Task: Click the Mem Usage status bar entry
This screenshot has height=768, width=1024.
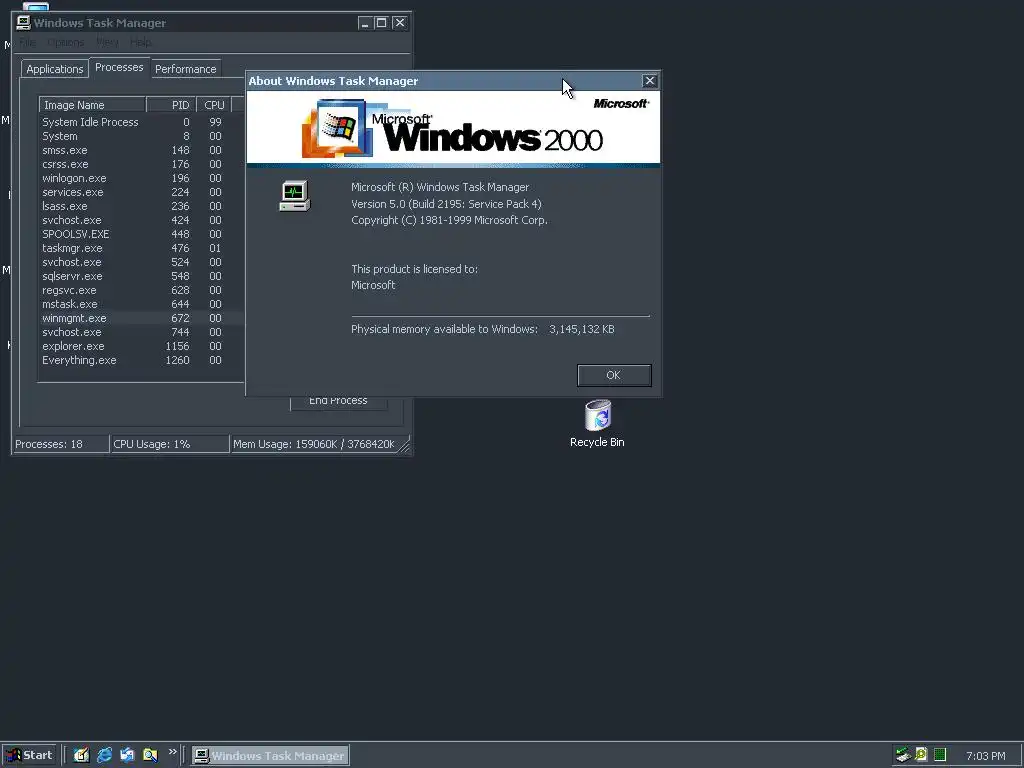Action: pos(314,444)
